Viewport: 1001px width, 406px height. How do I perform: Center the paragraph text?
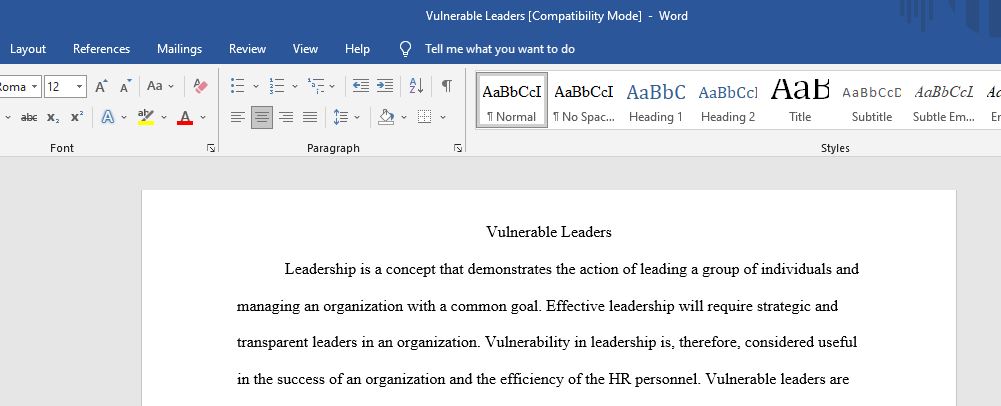point(262,117)
